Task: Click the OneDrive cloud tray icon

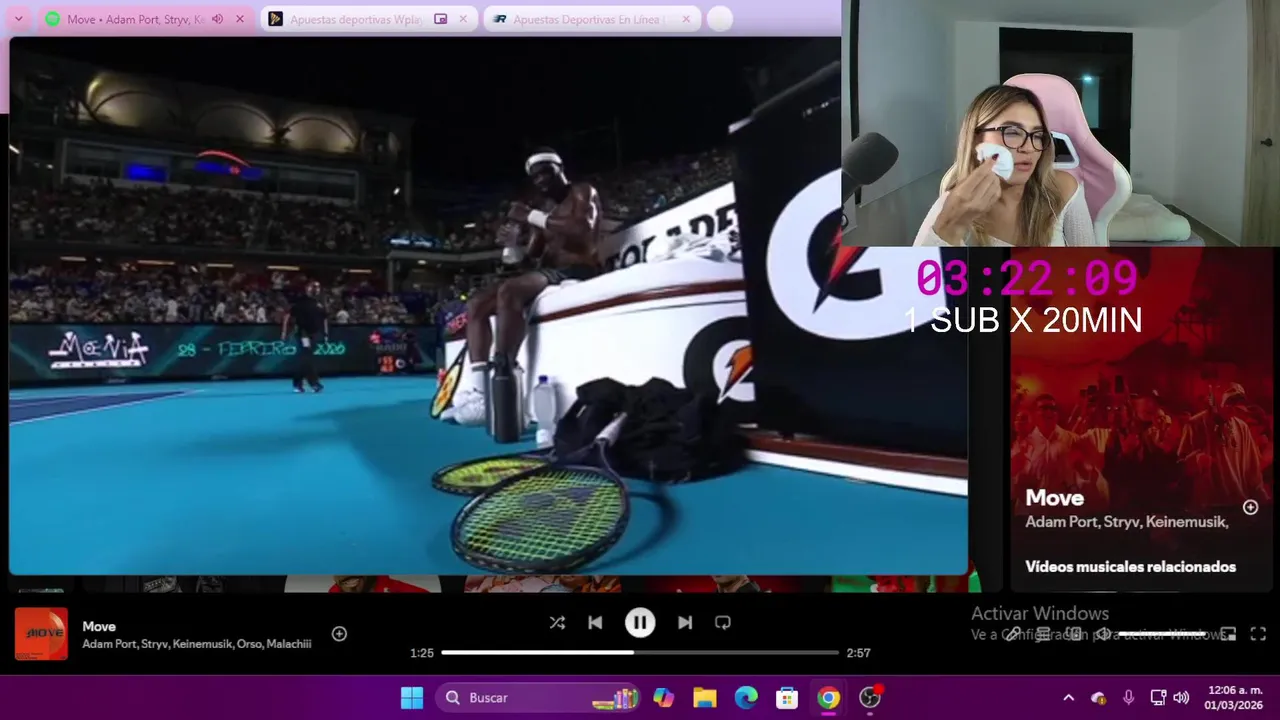Action: (1098, 698)
